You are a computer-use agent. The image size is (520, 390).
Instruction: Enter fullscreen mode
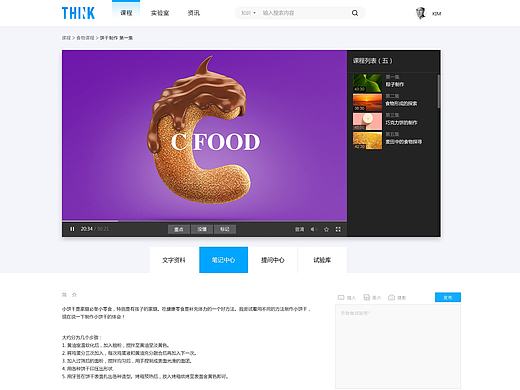(x=338, y=229)
